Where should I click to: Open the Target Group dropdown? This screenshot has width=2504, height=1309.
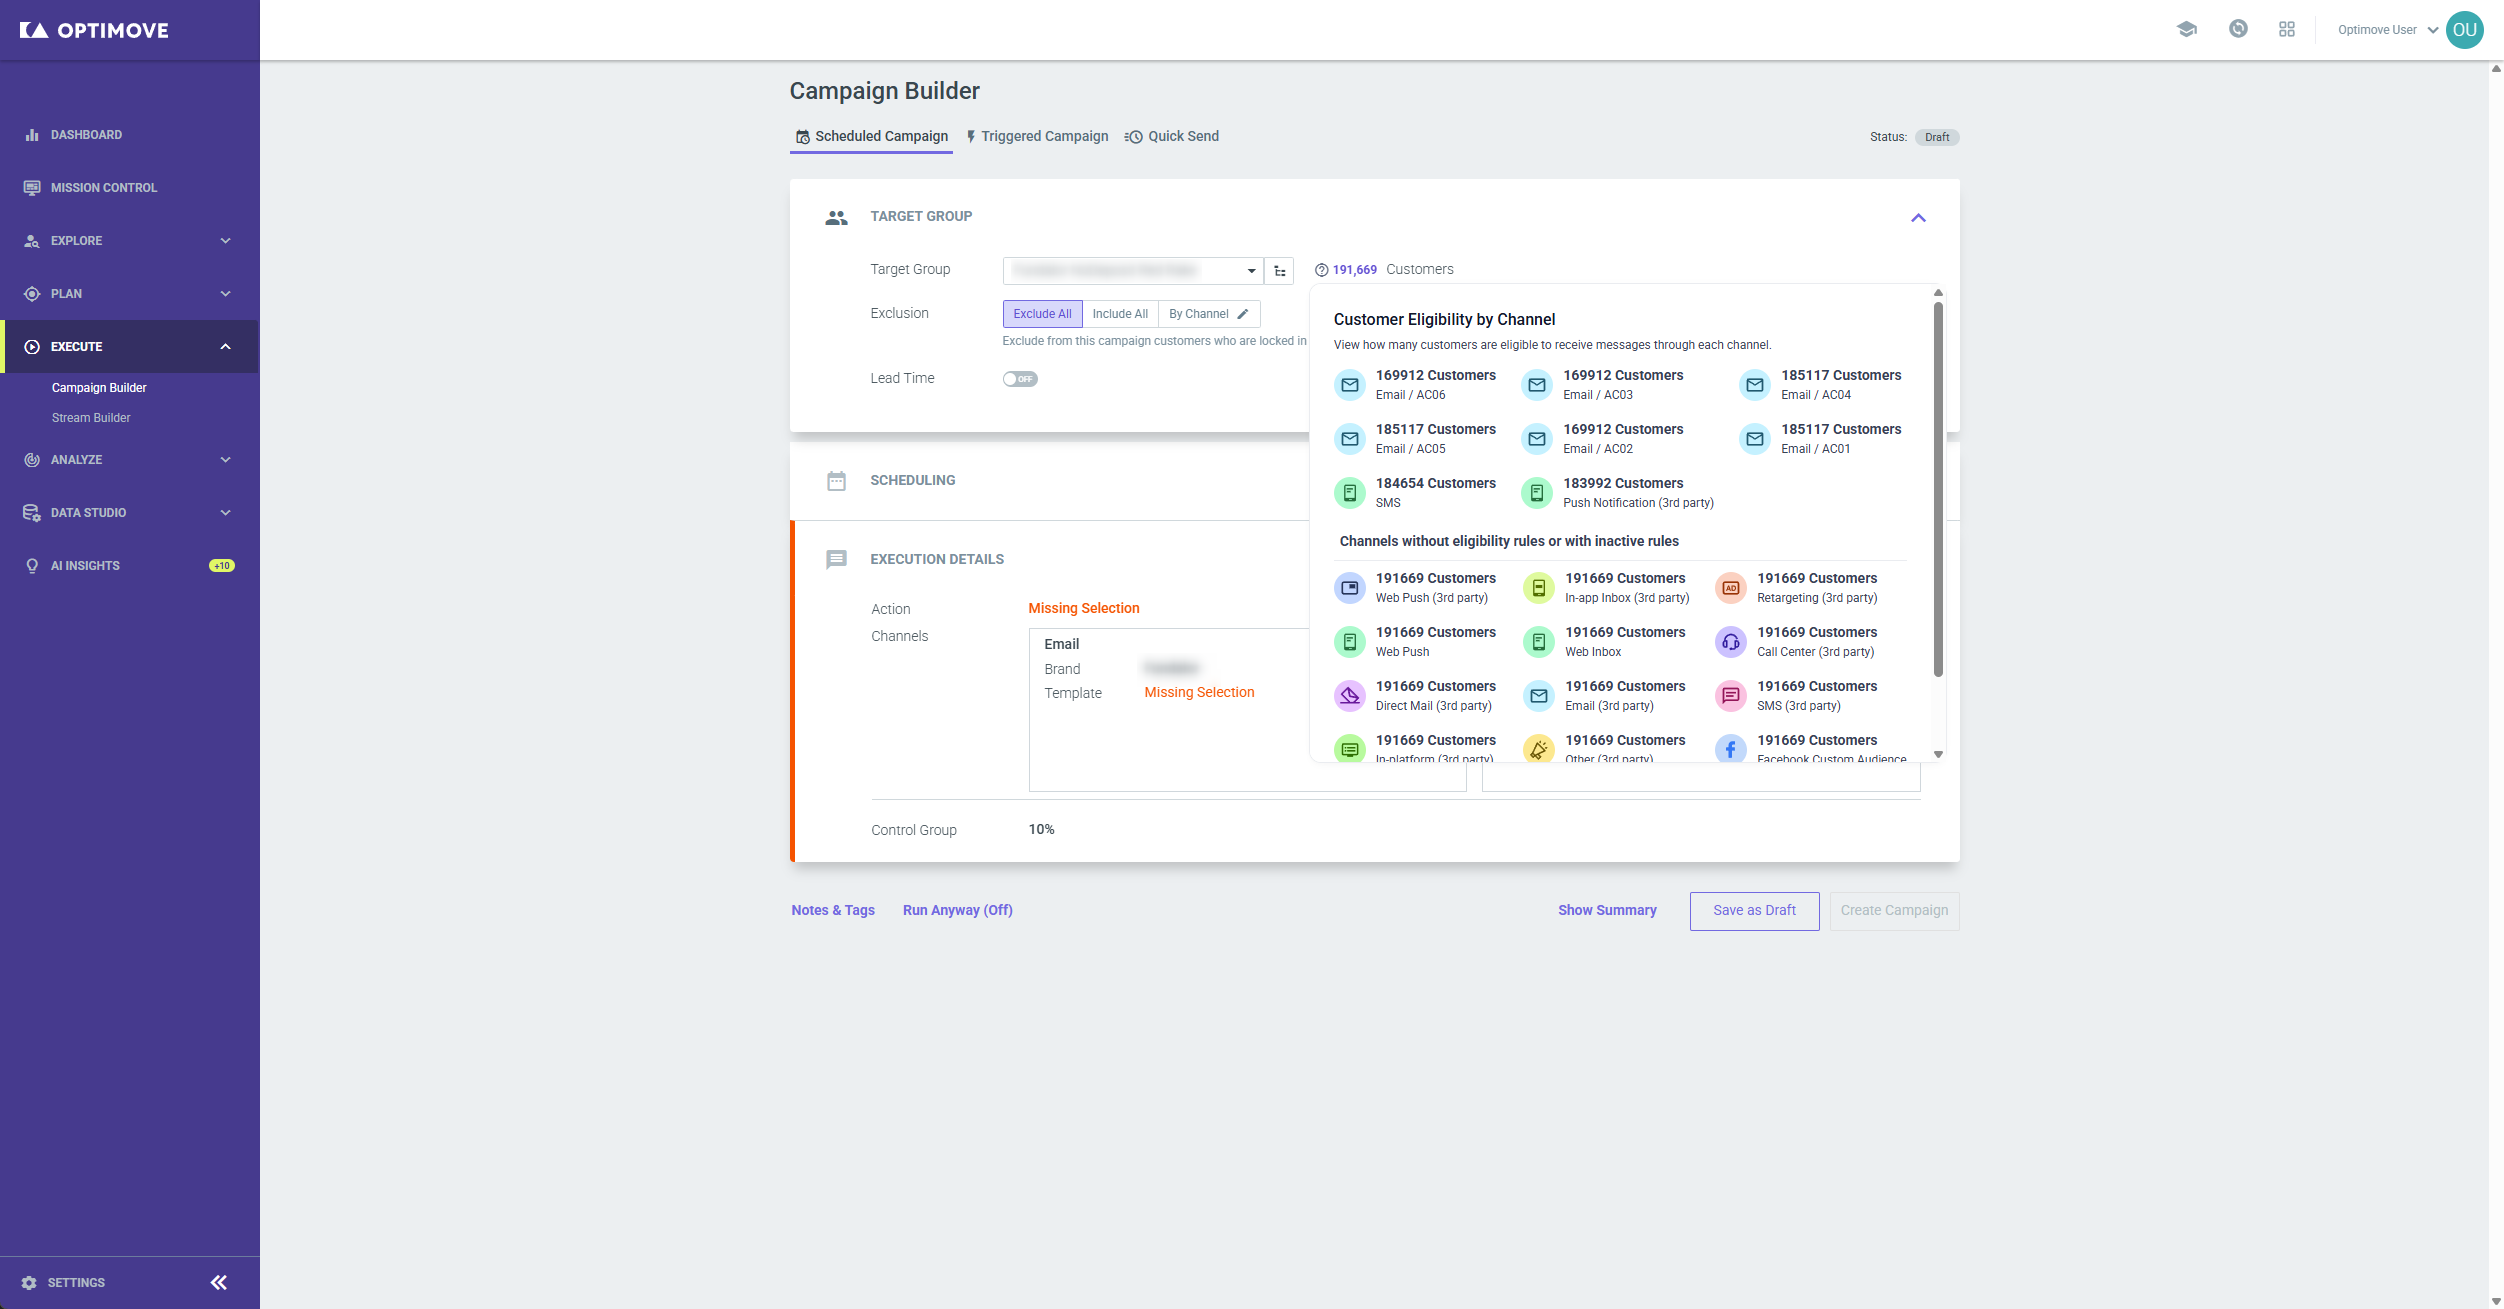[x=1133, y=271]
